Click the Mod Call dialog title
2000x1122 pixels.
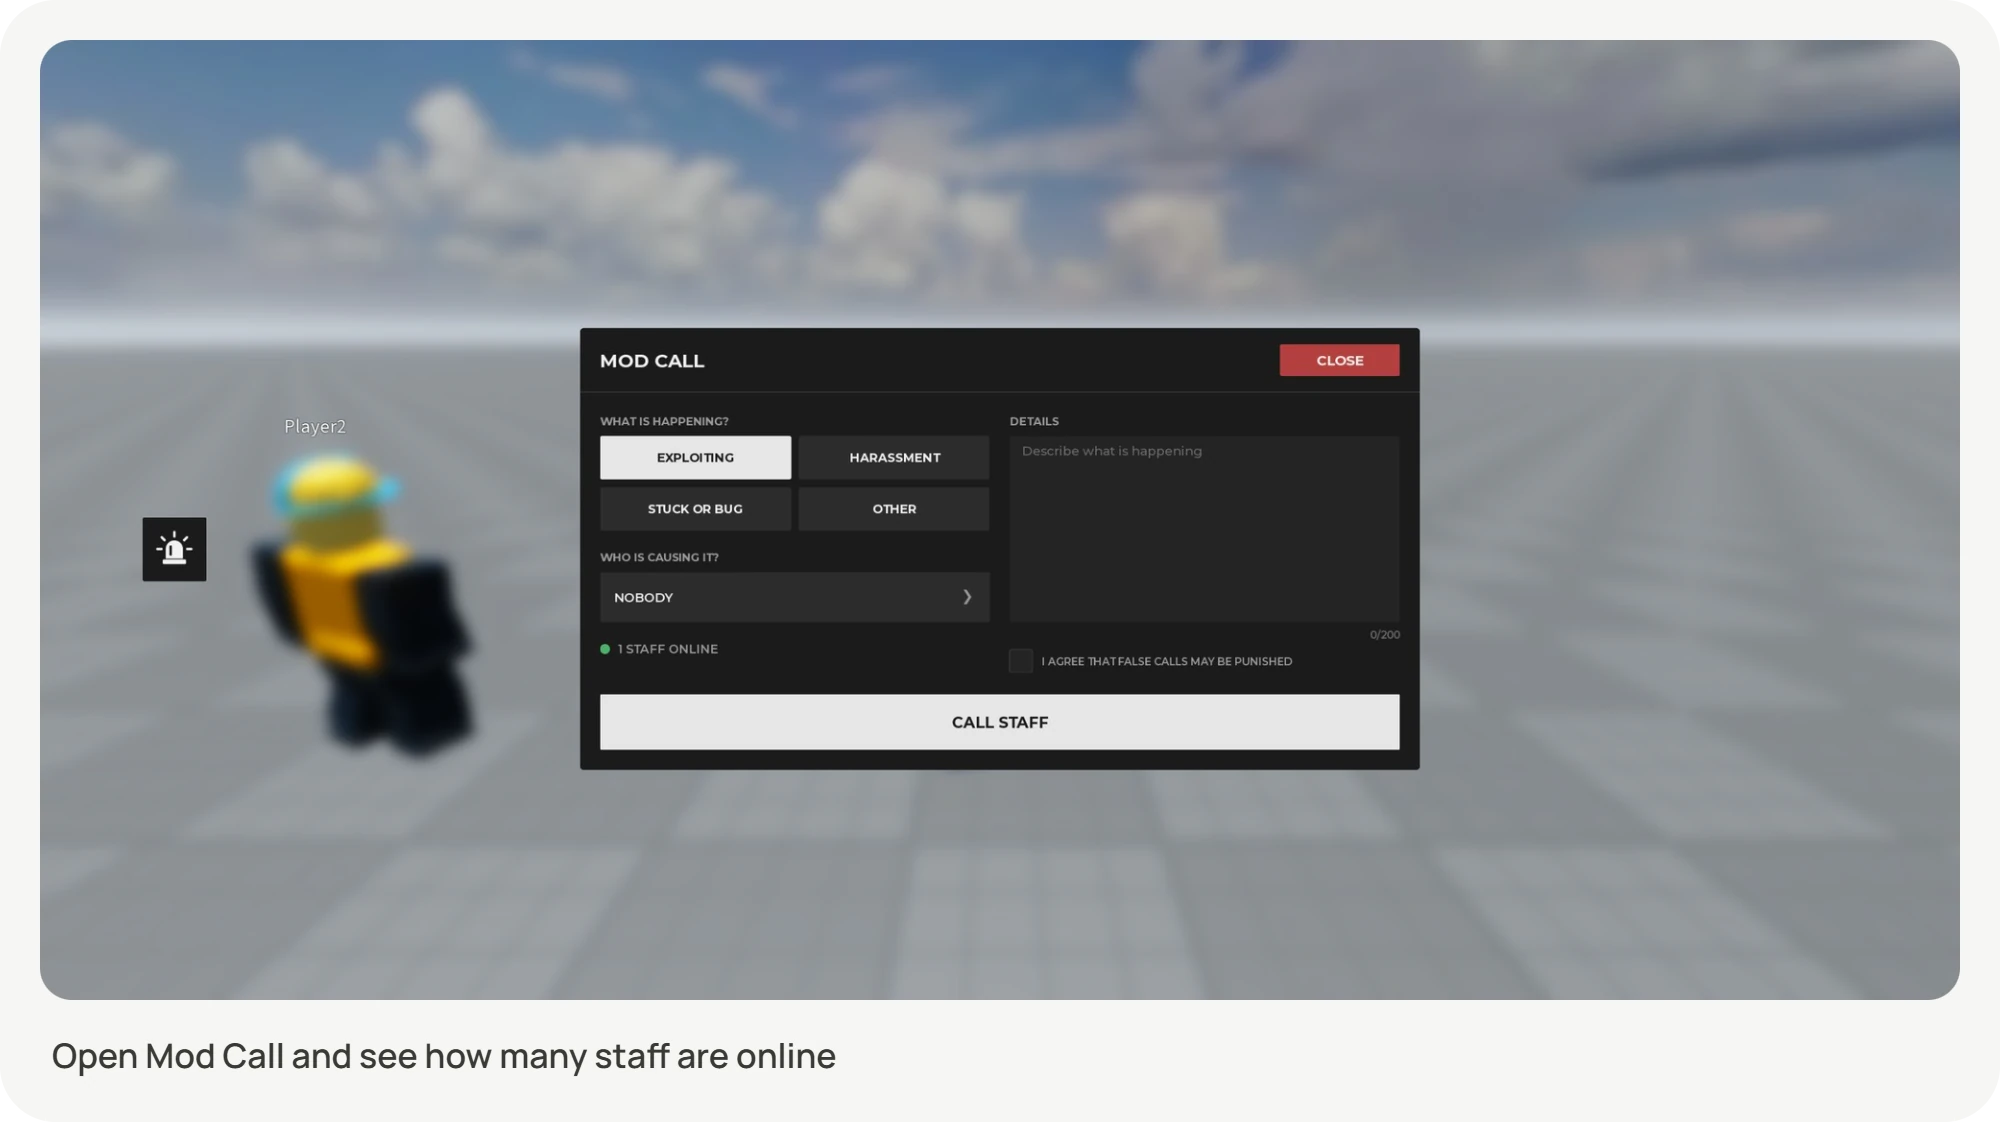[652, 361]
